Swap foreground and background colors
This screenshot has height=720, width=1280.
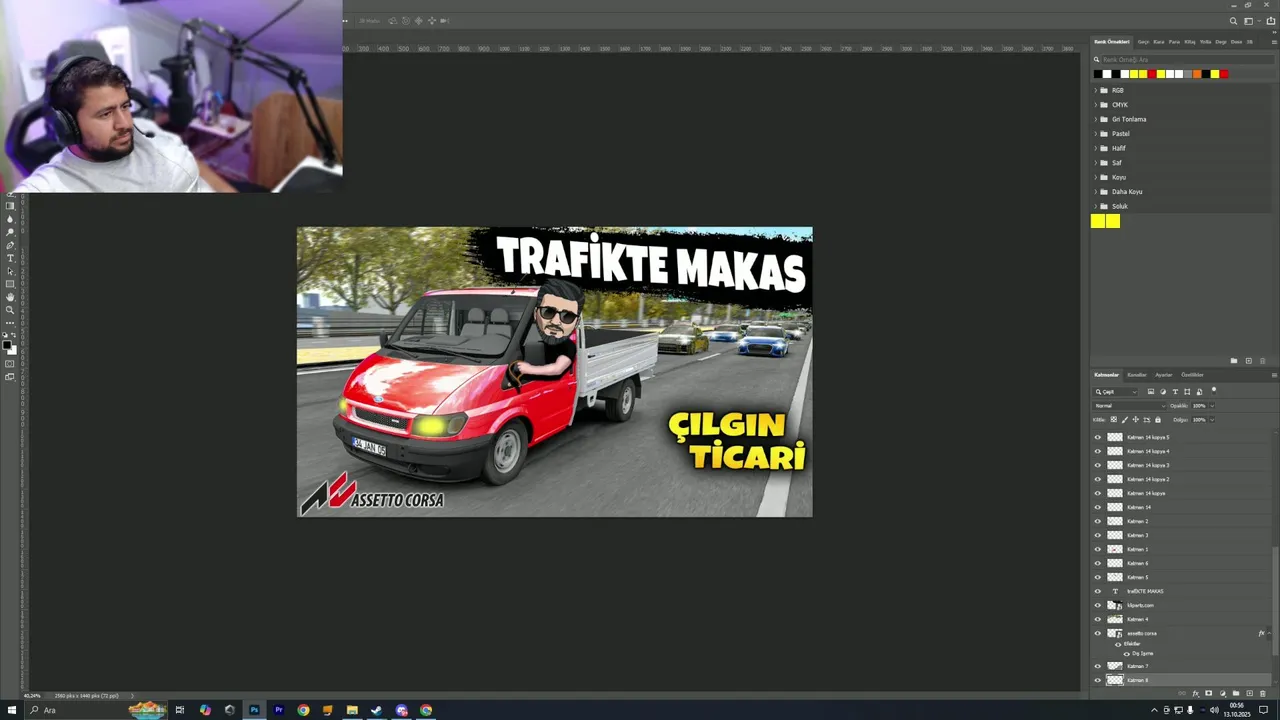13,335
